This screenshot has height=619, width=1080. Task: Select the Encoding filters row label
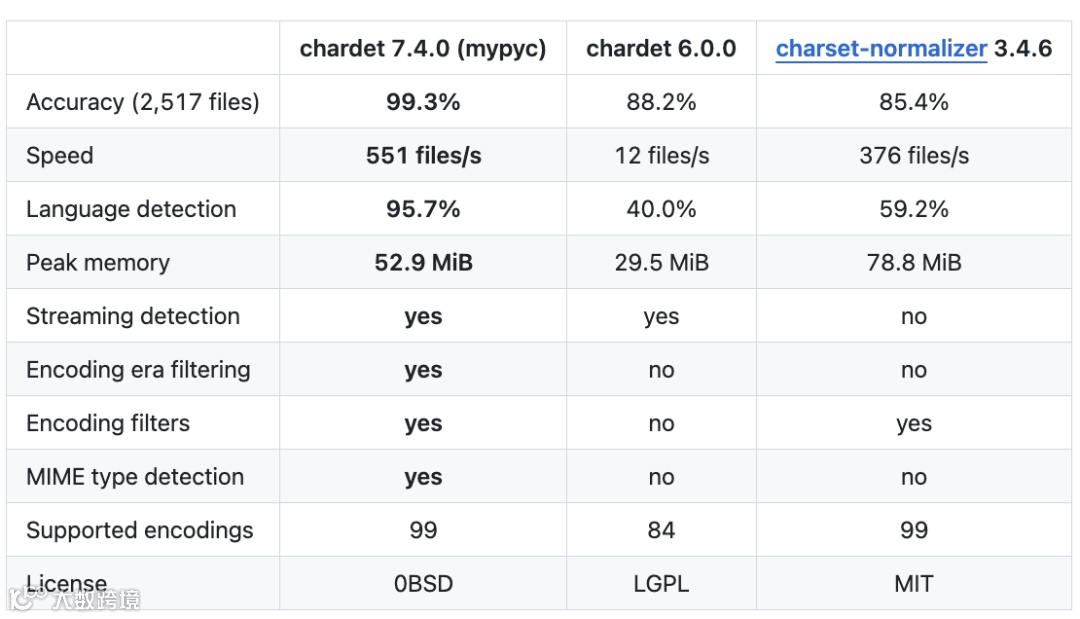tap(108, 423)
